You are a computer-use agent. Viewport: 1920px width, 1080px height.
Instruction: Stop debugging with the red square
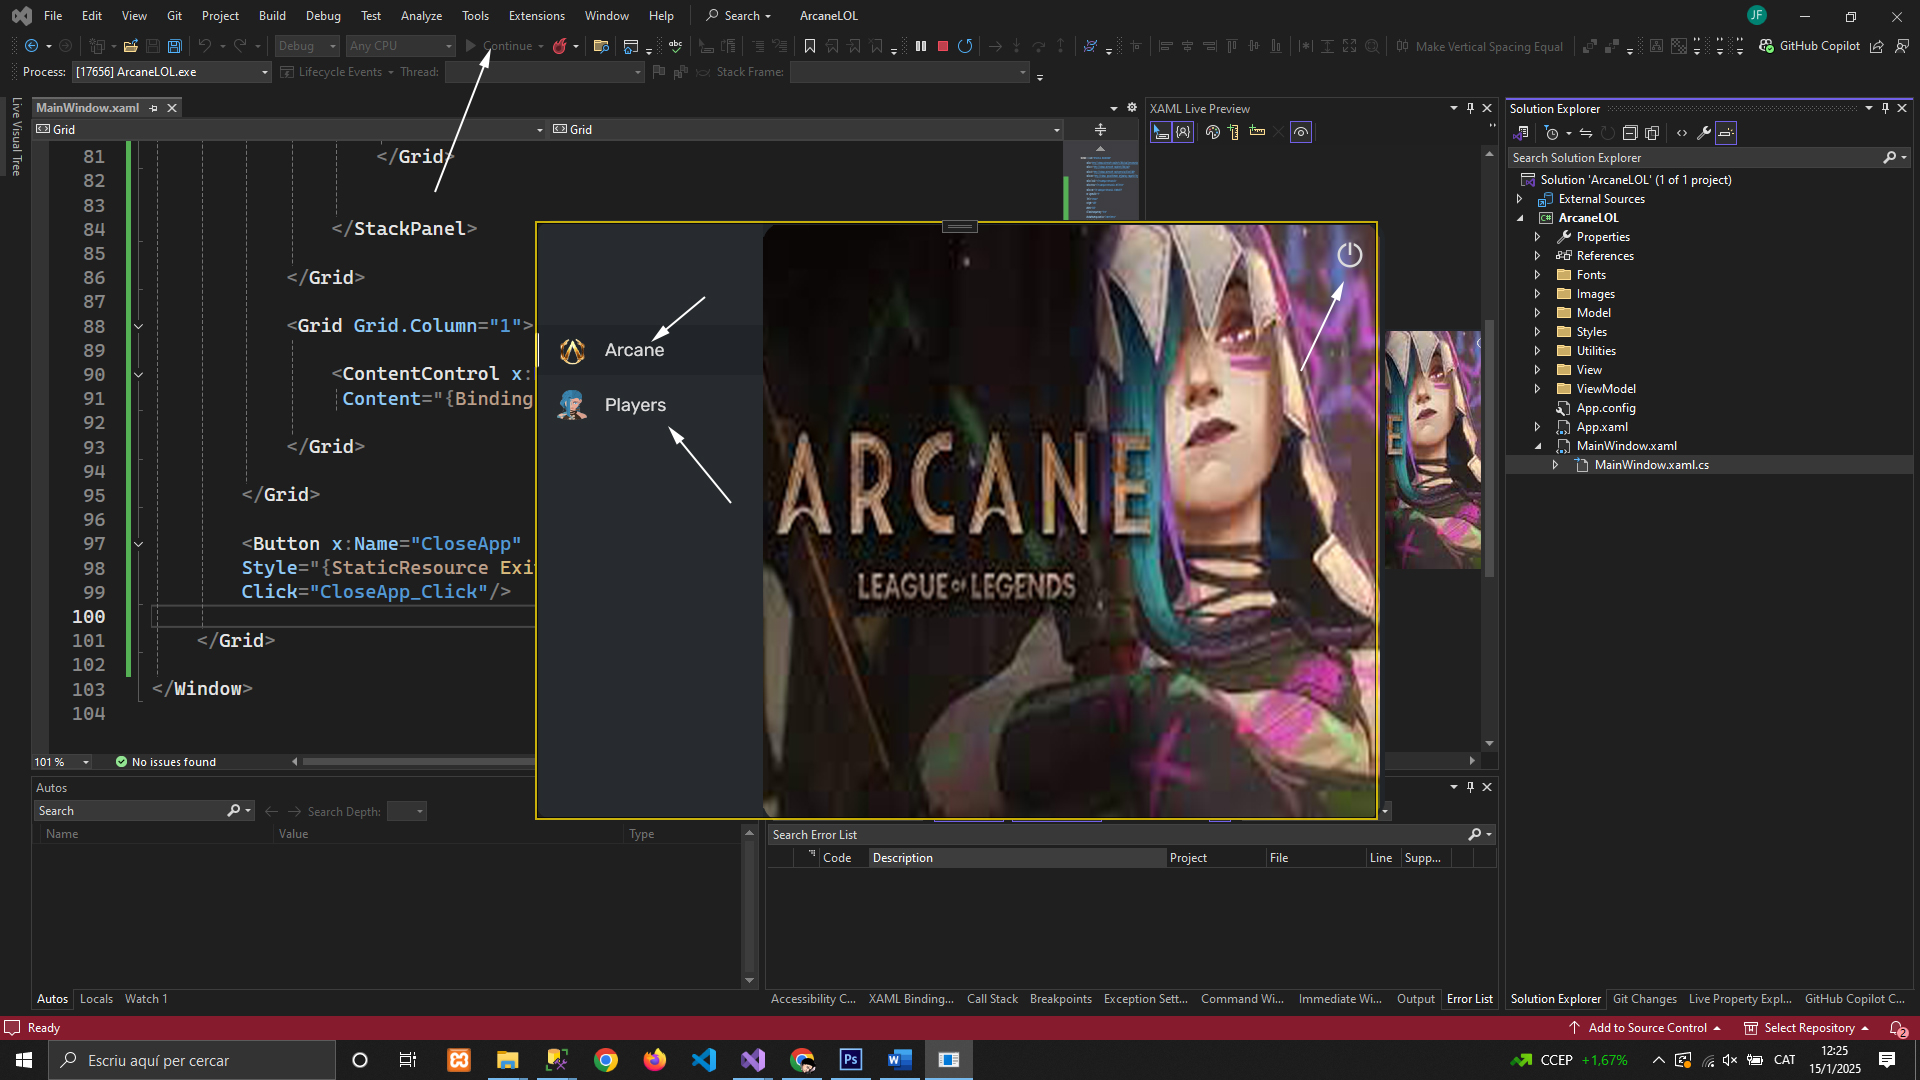(x=942, y=46)
